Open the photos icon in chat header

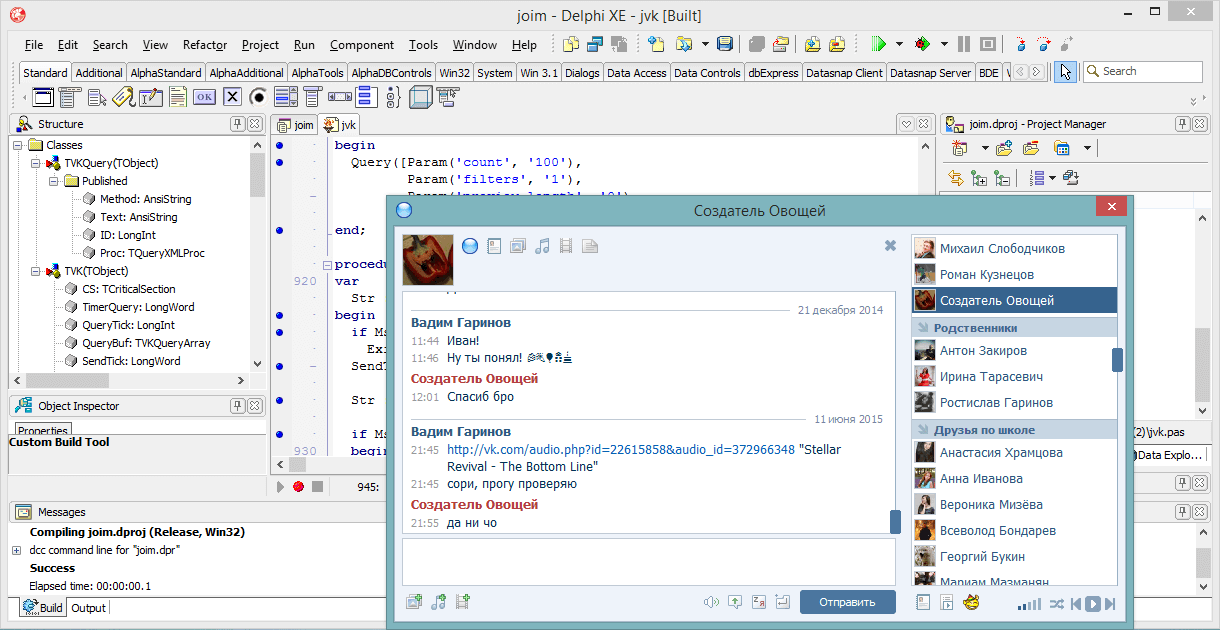[518, 246]
